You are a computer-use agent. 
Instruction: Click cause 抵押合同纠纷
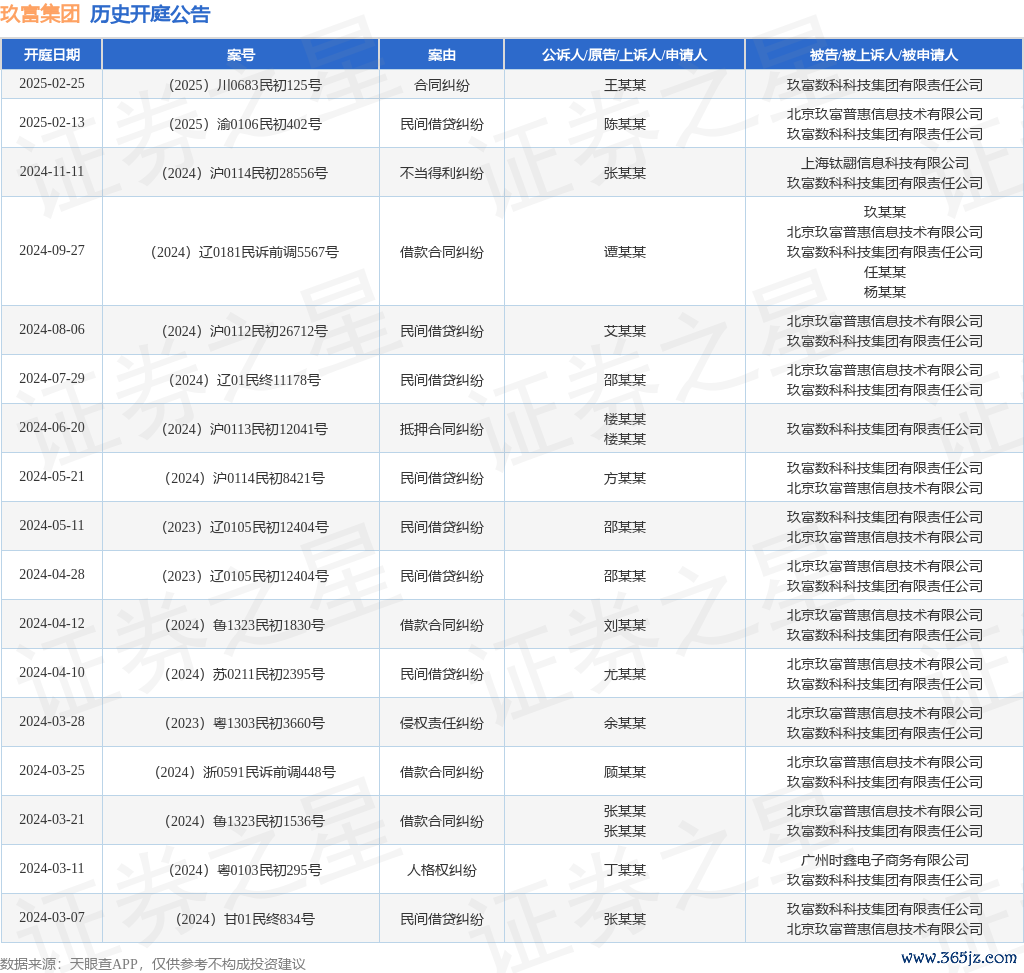(x=441, y=429)
